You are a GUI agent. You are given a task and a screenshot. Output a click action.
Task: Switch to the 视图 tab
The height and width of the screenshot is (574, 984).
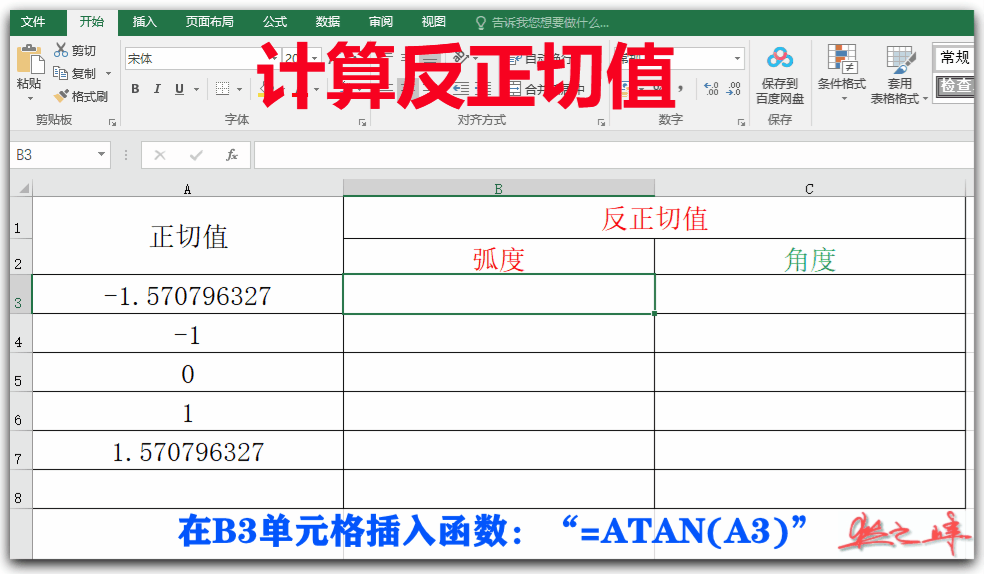(x=434, y=22)
